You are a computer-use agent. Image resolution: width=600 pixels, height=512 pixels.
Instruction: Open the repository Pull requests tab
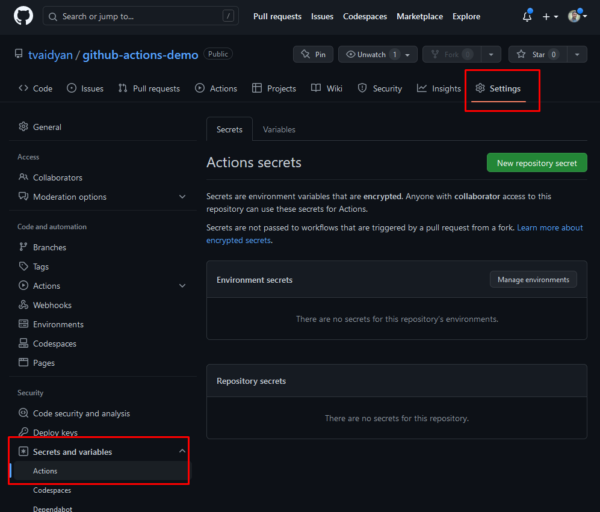149,88
